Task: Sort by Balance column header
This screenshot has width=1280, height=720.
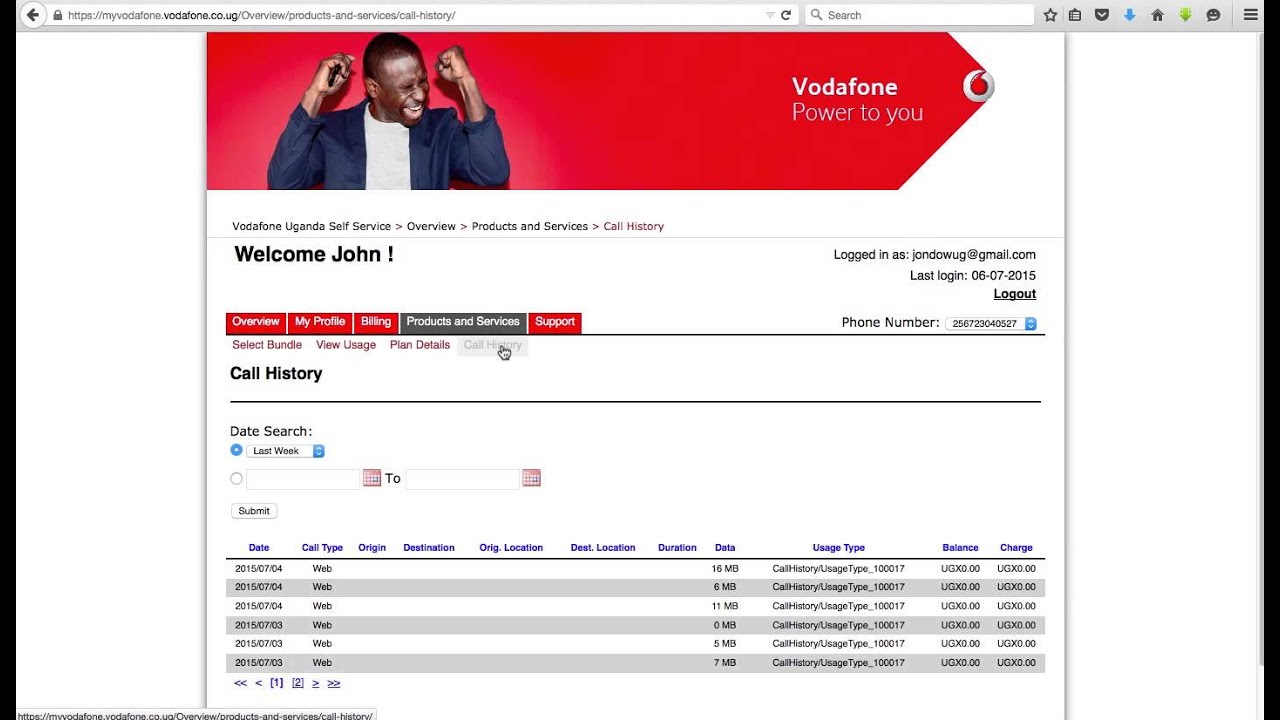Action: pyautogui.click(x=960, y=548)
